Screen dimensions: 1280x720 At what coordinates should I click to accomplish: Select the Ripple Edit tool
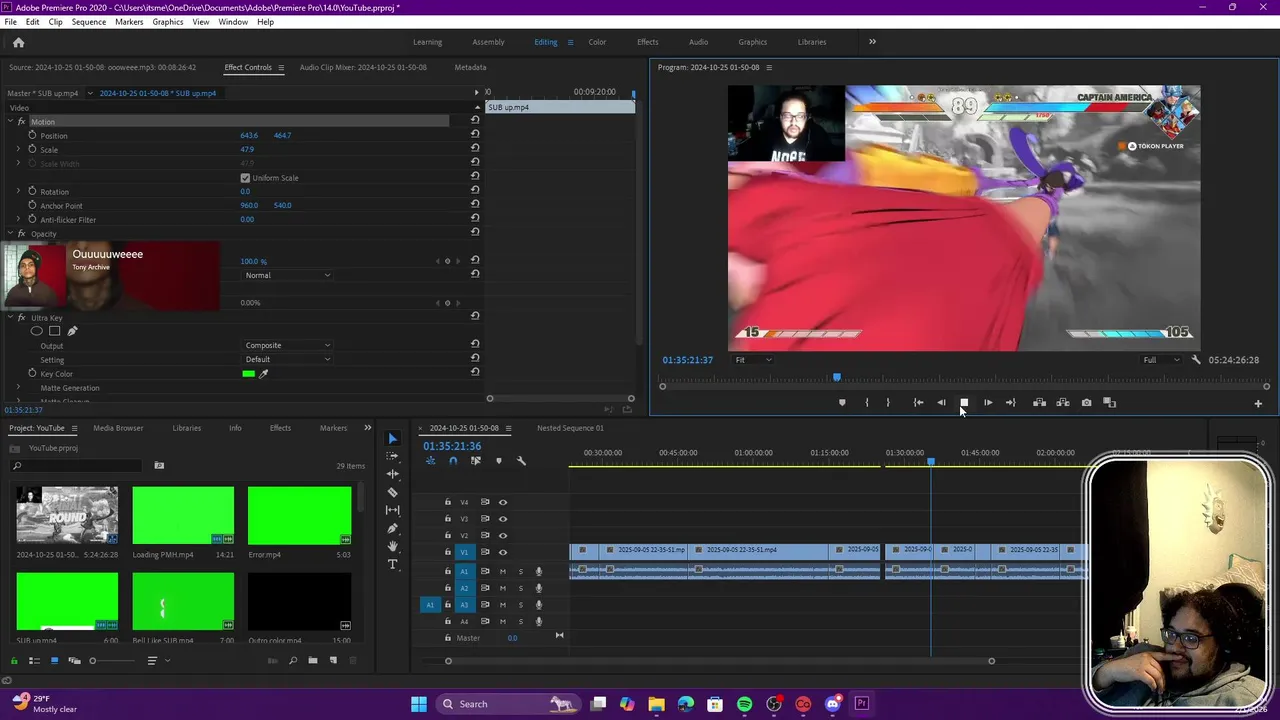(x=392, y=474)
